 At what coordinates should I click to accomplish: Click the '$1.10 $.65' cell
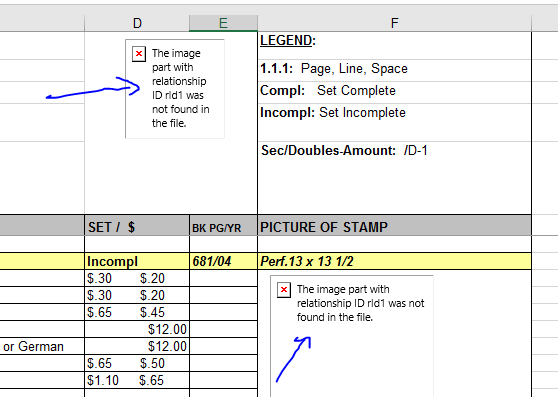137,380
